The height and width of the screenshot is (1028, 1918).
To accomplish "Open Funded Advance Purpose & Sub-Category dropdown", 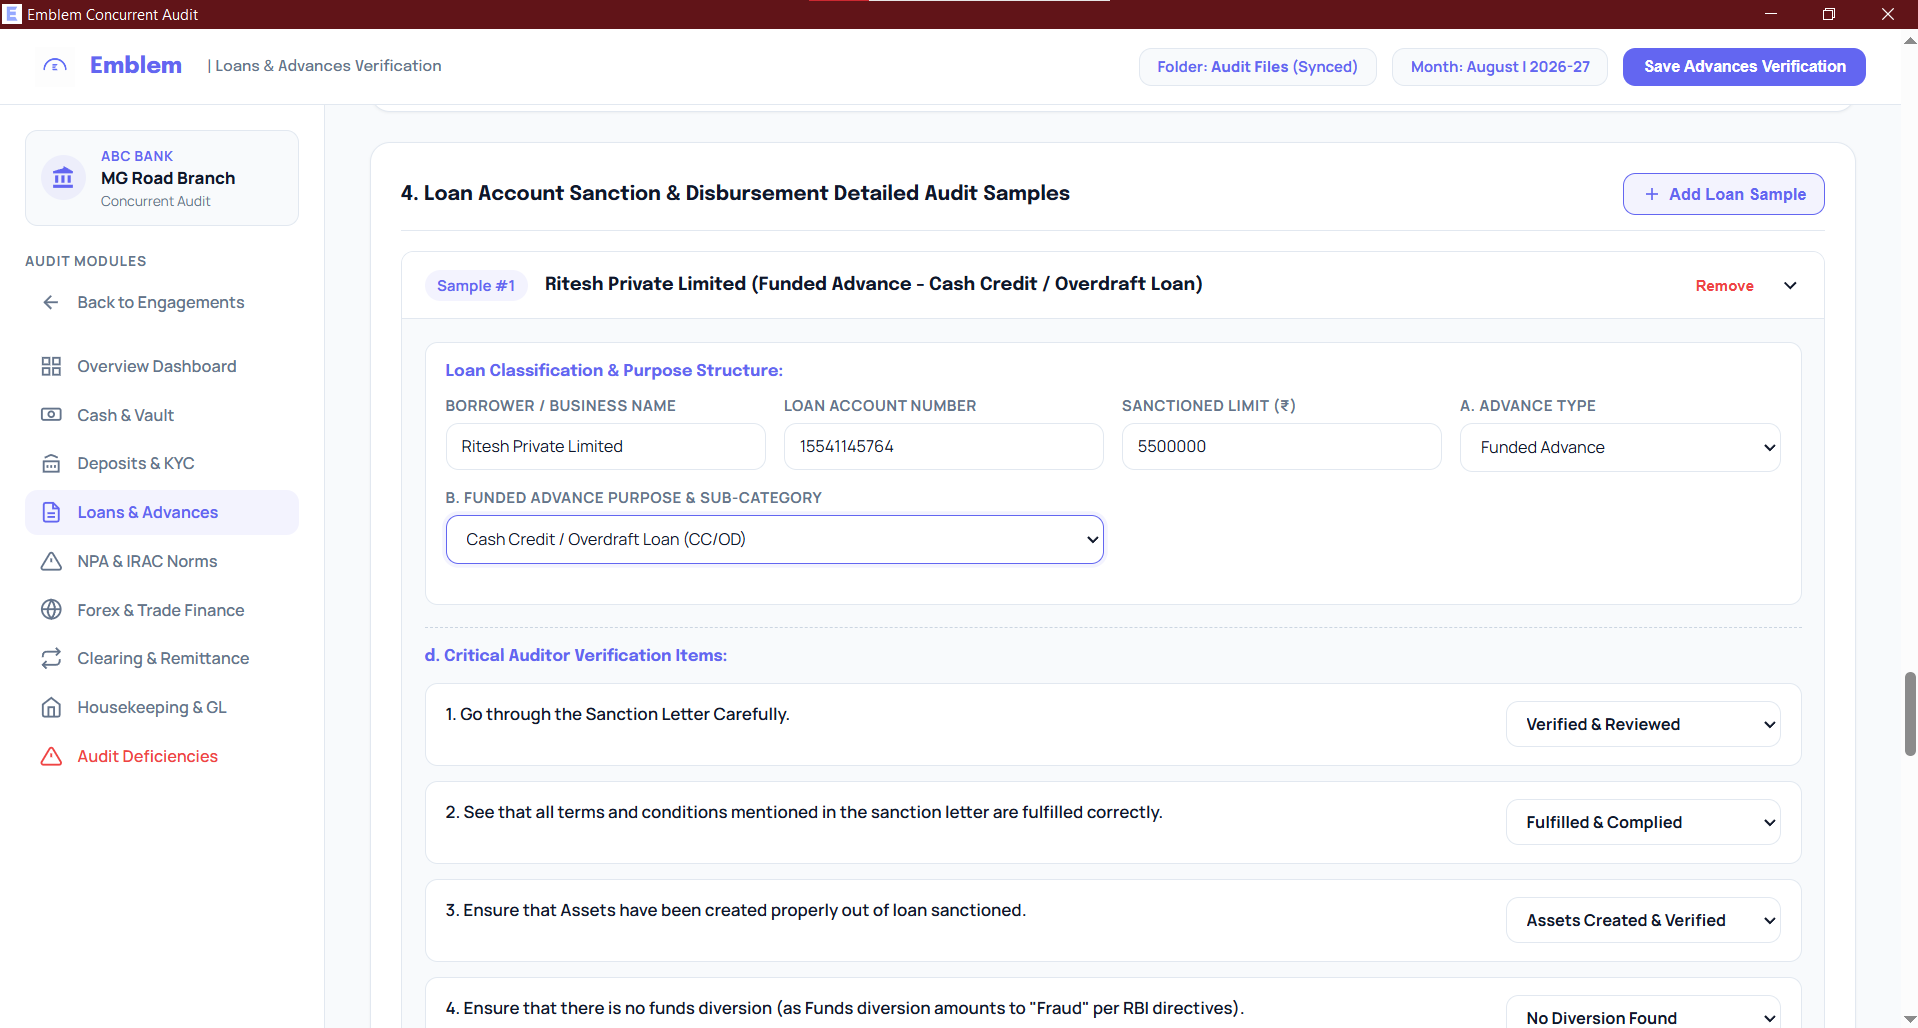I will pos(774,539).
